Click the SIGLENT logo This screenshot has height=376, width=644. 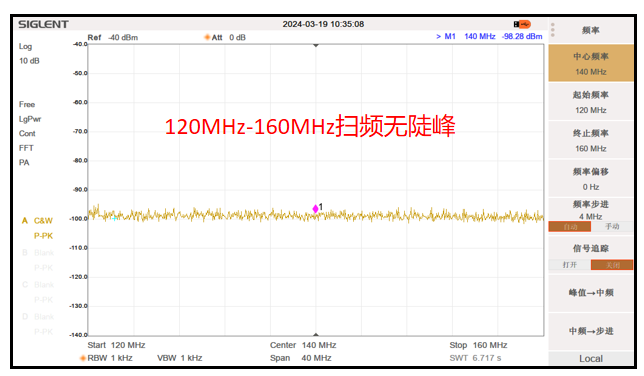tap(43, 24)
